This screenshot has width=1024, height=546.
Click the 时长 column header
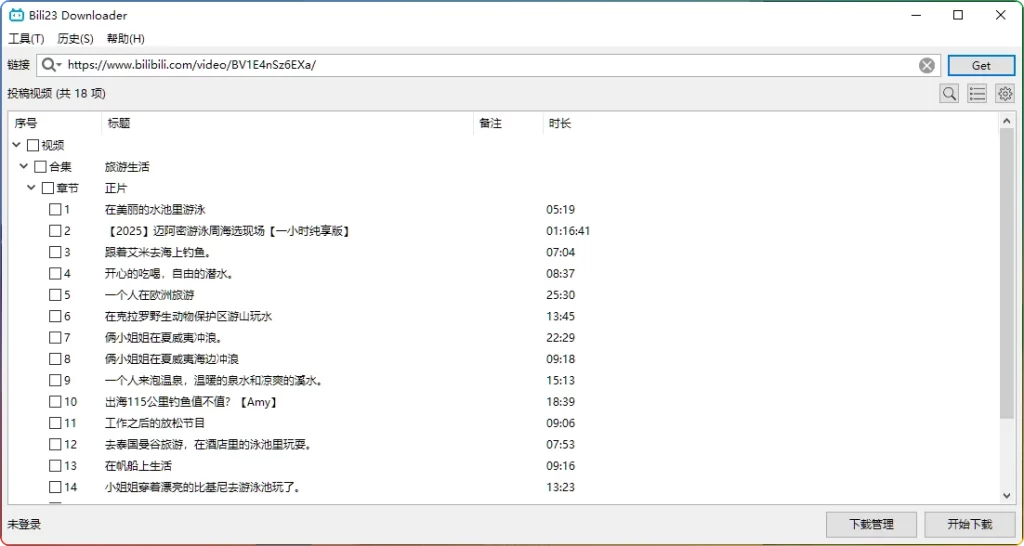(771, 123)
